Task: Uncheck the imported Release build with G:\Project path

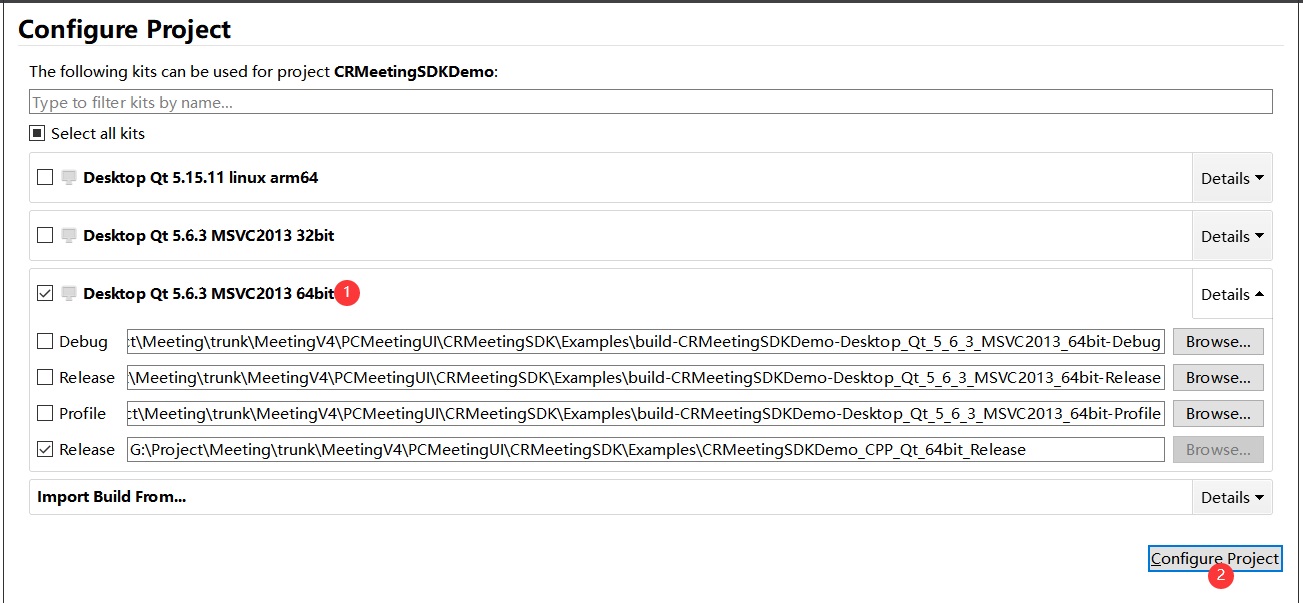Action: click(45, 450)
